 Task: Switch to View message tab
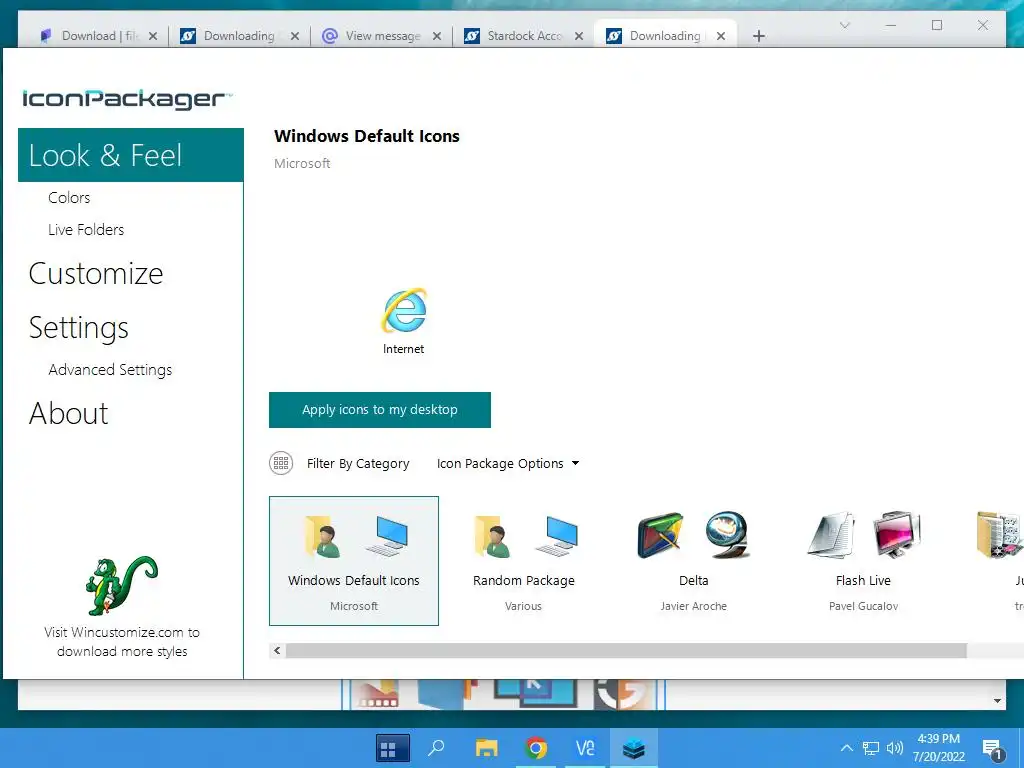click(x=382, y=36)
